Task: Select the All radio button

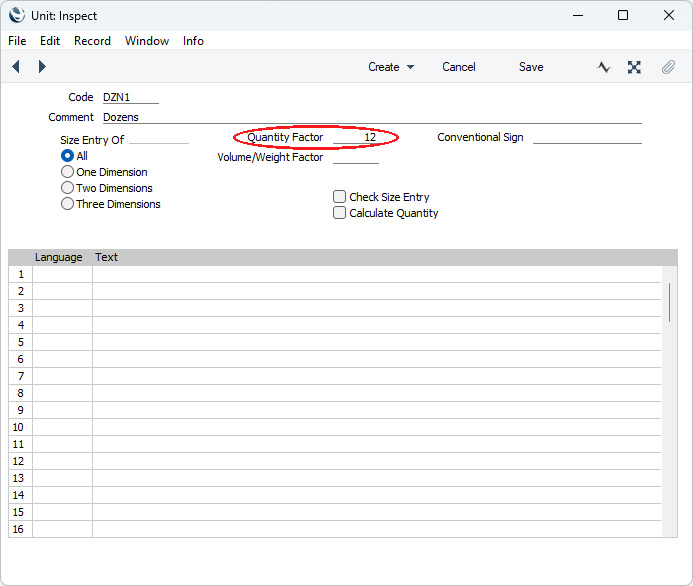Action: pyautogui.click(x=67, y=156)
